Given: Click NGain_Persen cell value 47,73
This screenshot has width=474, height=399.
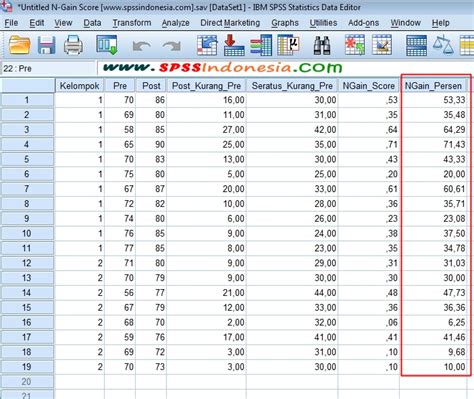Looking at the screenshot, I should [x=434, y=293].
